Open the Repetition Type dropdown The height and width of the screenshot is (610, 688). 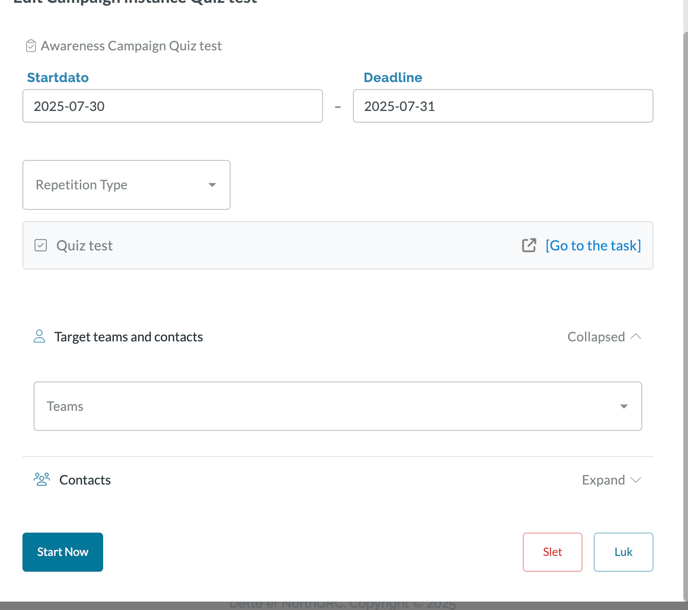[x=126, y=185]
